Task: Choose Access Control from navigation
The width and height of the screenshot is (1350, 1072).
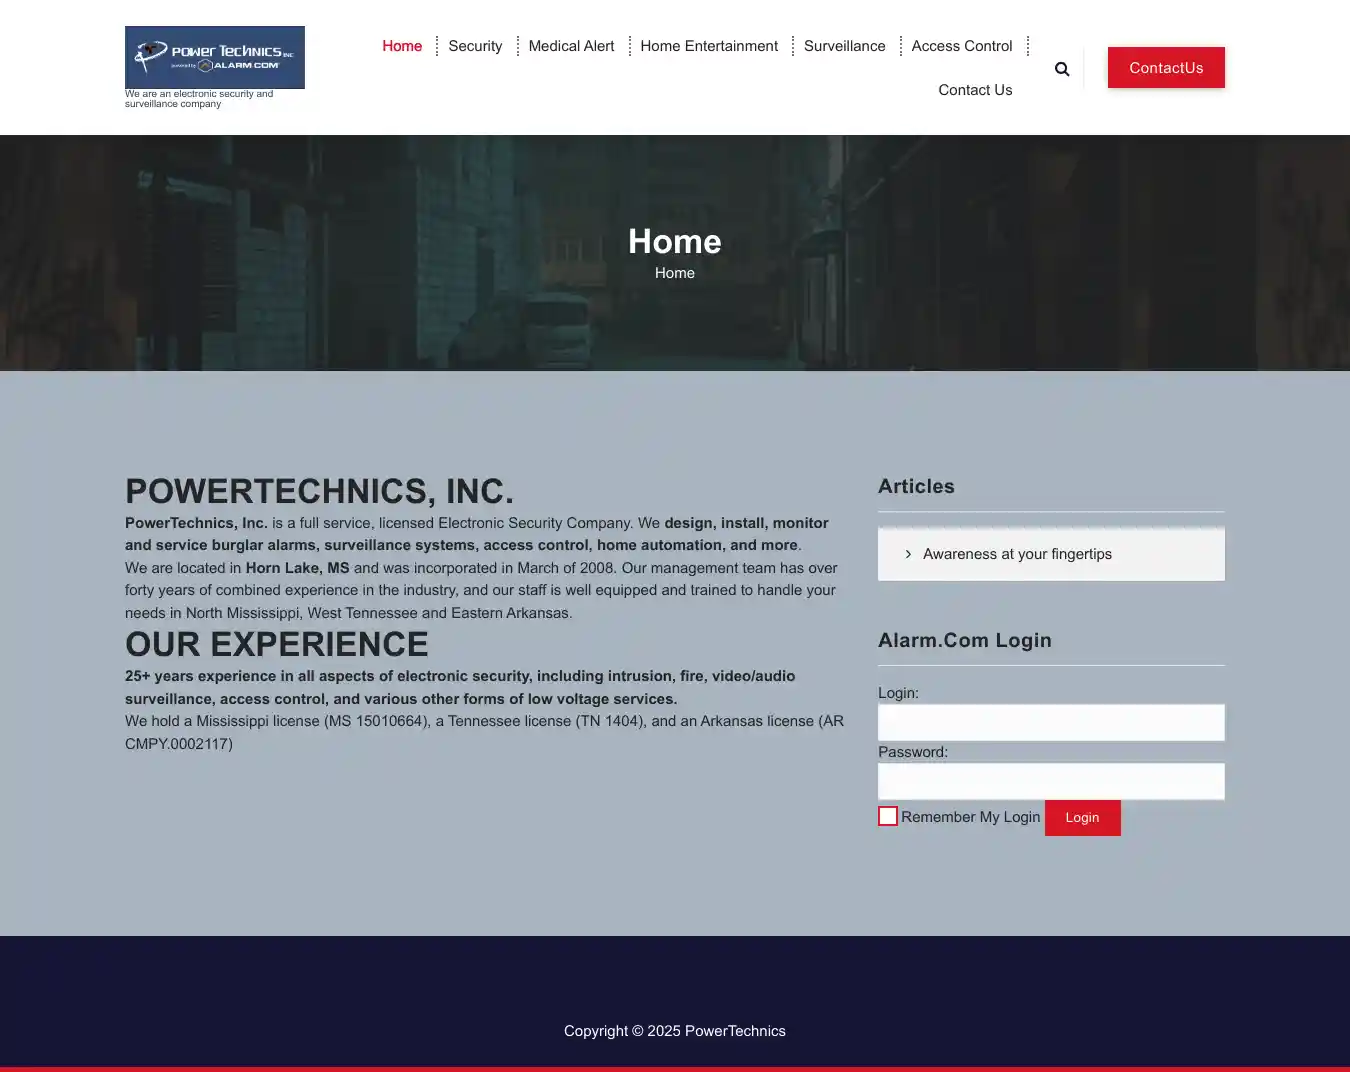Action: (x=961, y=46)
